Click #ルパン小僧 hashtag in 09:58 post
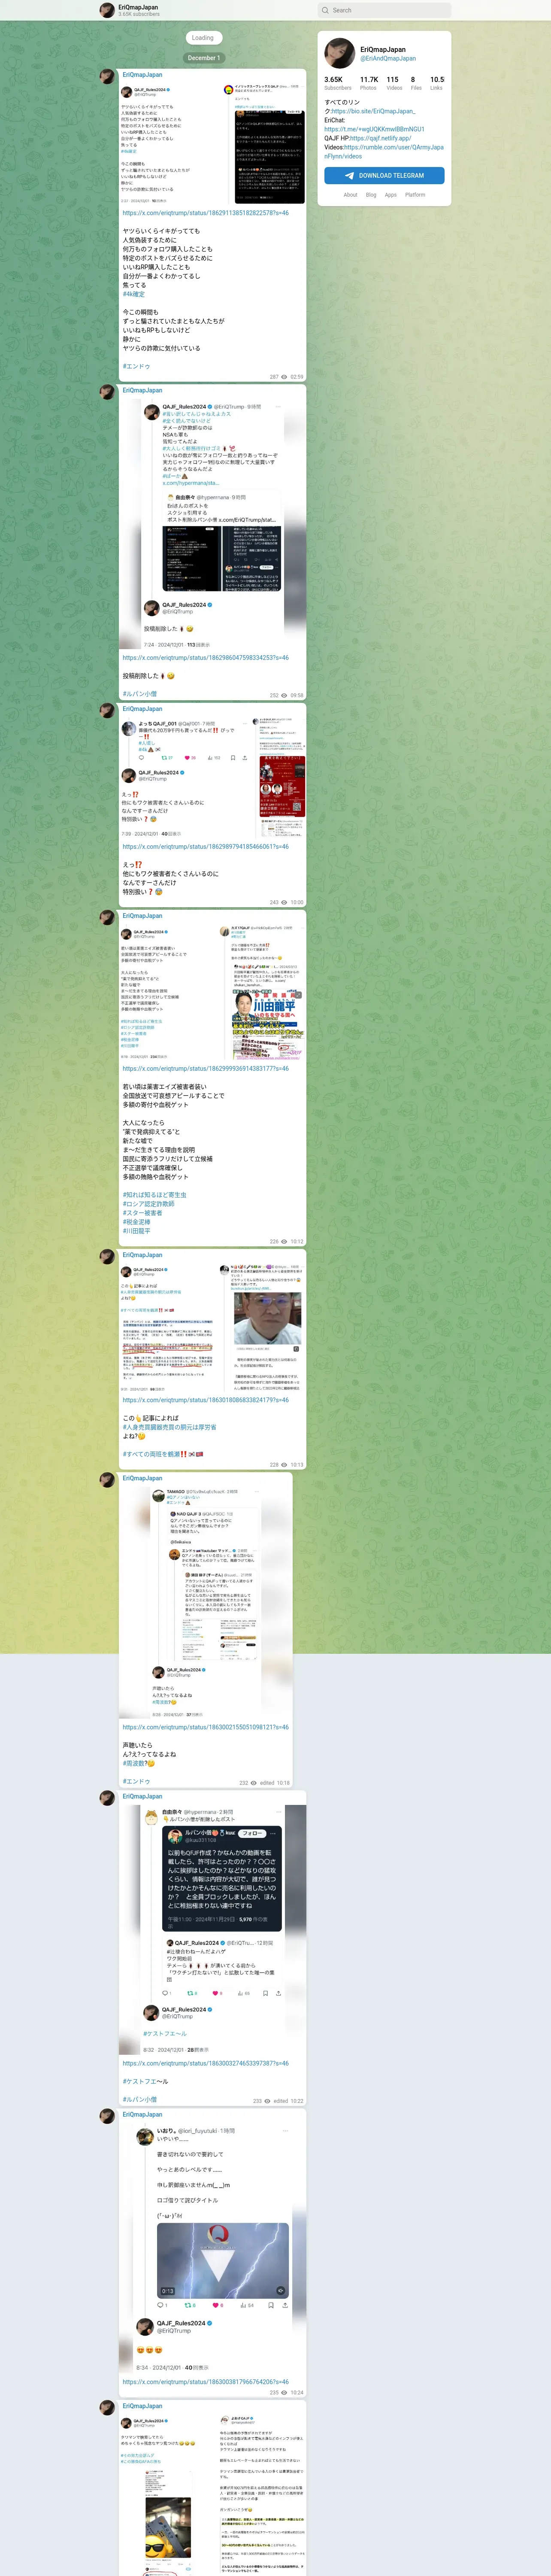The height and width of the screenshot is (2576, 551). (x=140, y=694)
